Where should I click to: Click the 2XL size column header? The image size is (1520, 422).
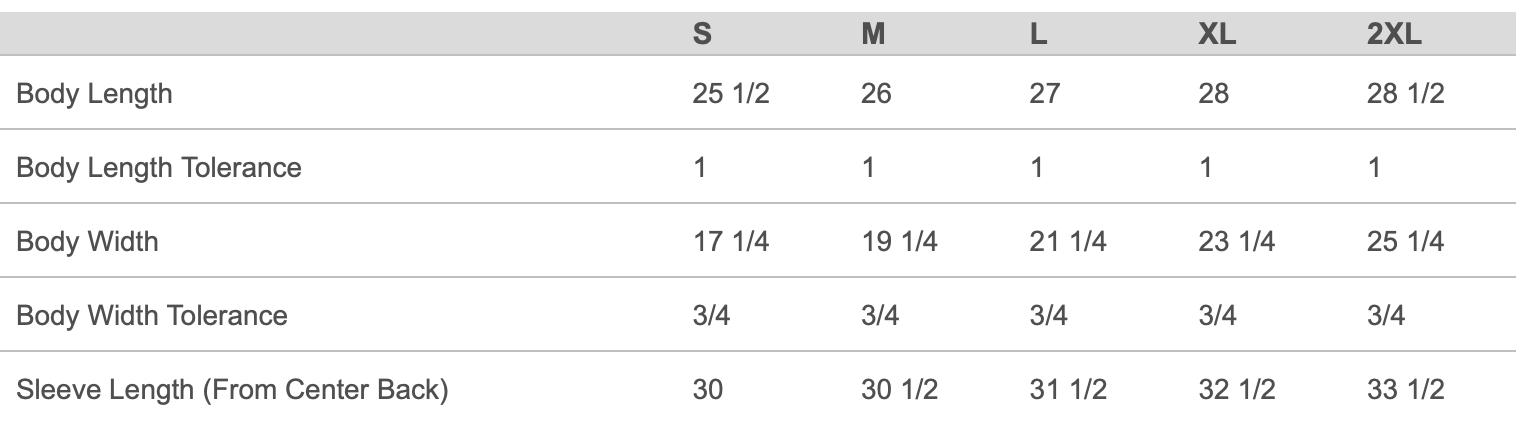(1394, 34)
